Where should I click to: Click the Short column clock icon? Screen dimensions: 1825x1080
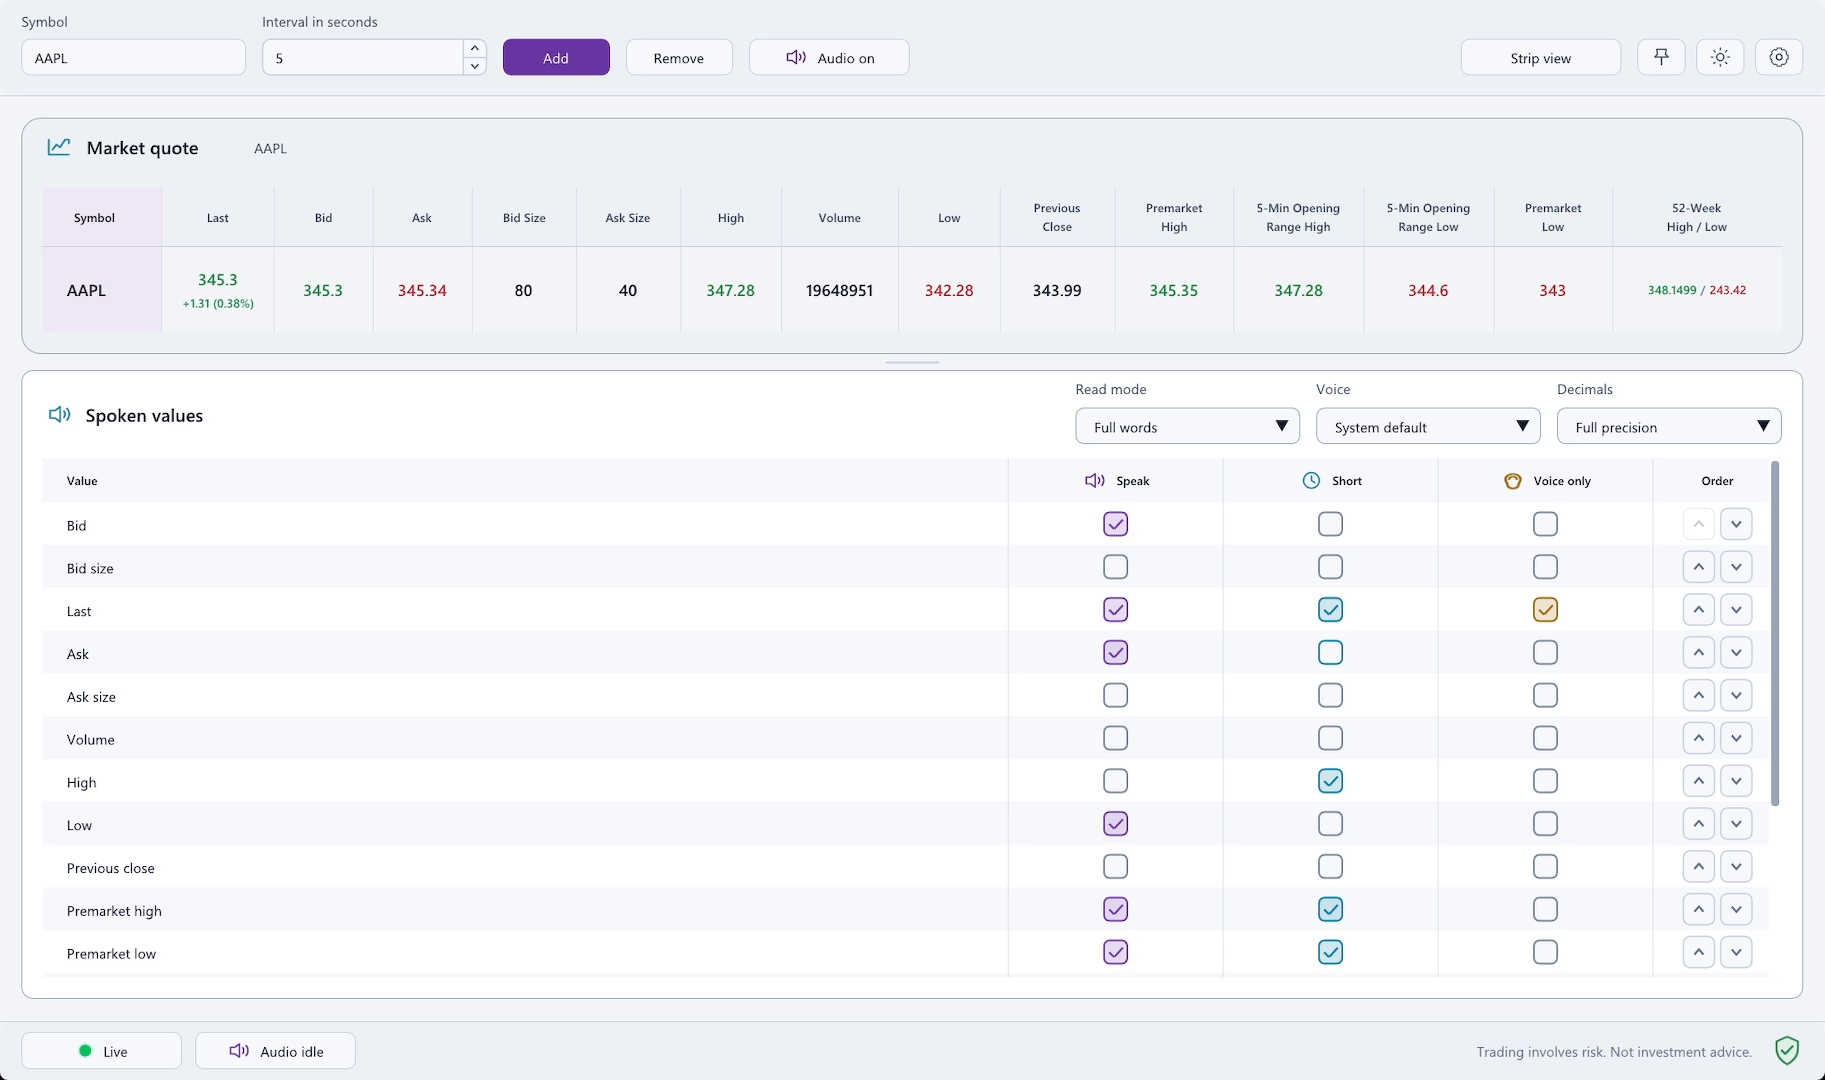click(1311, 481)
